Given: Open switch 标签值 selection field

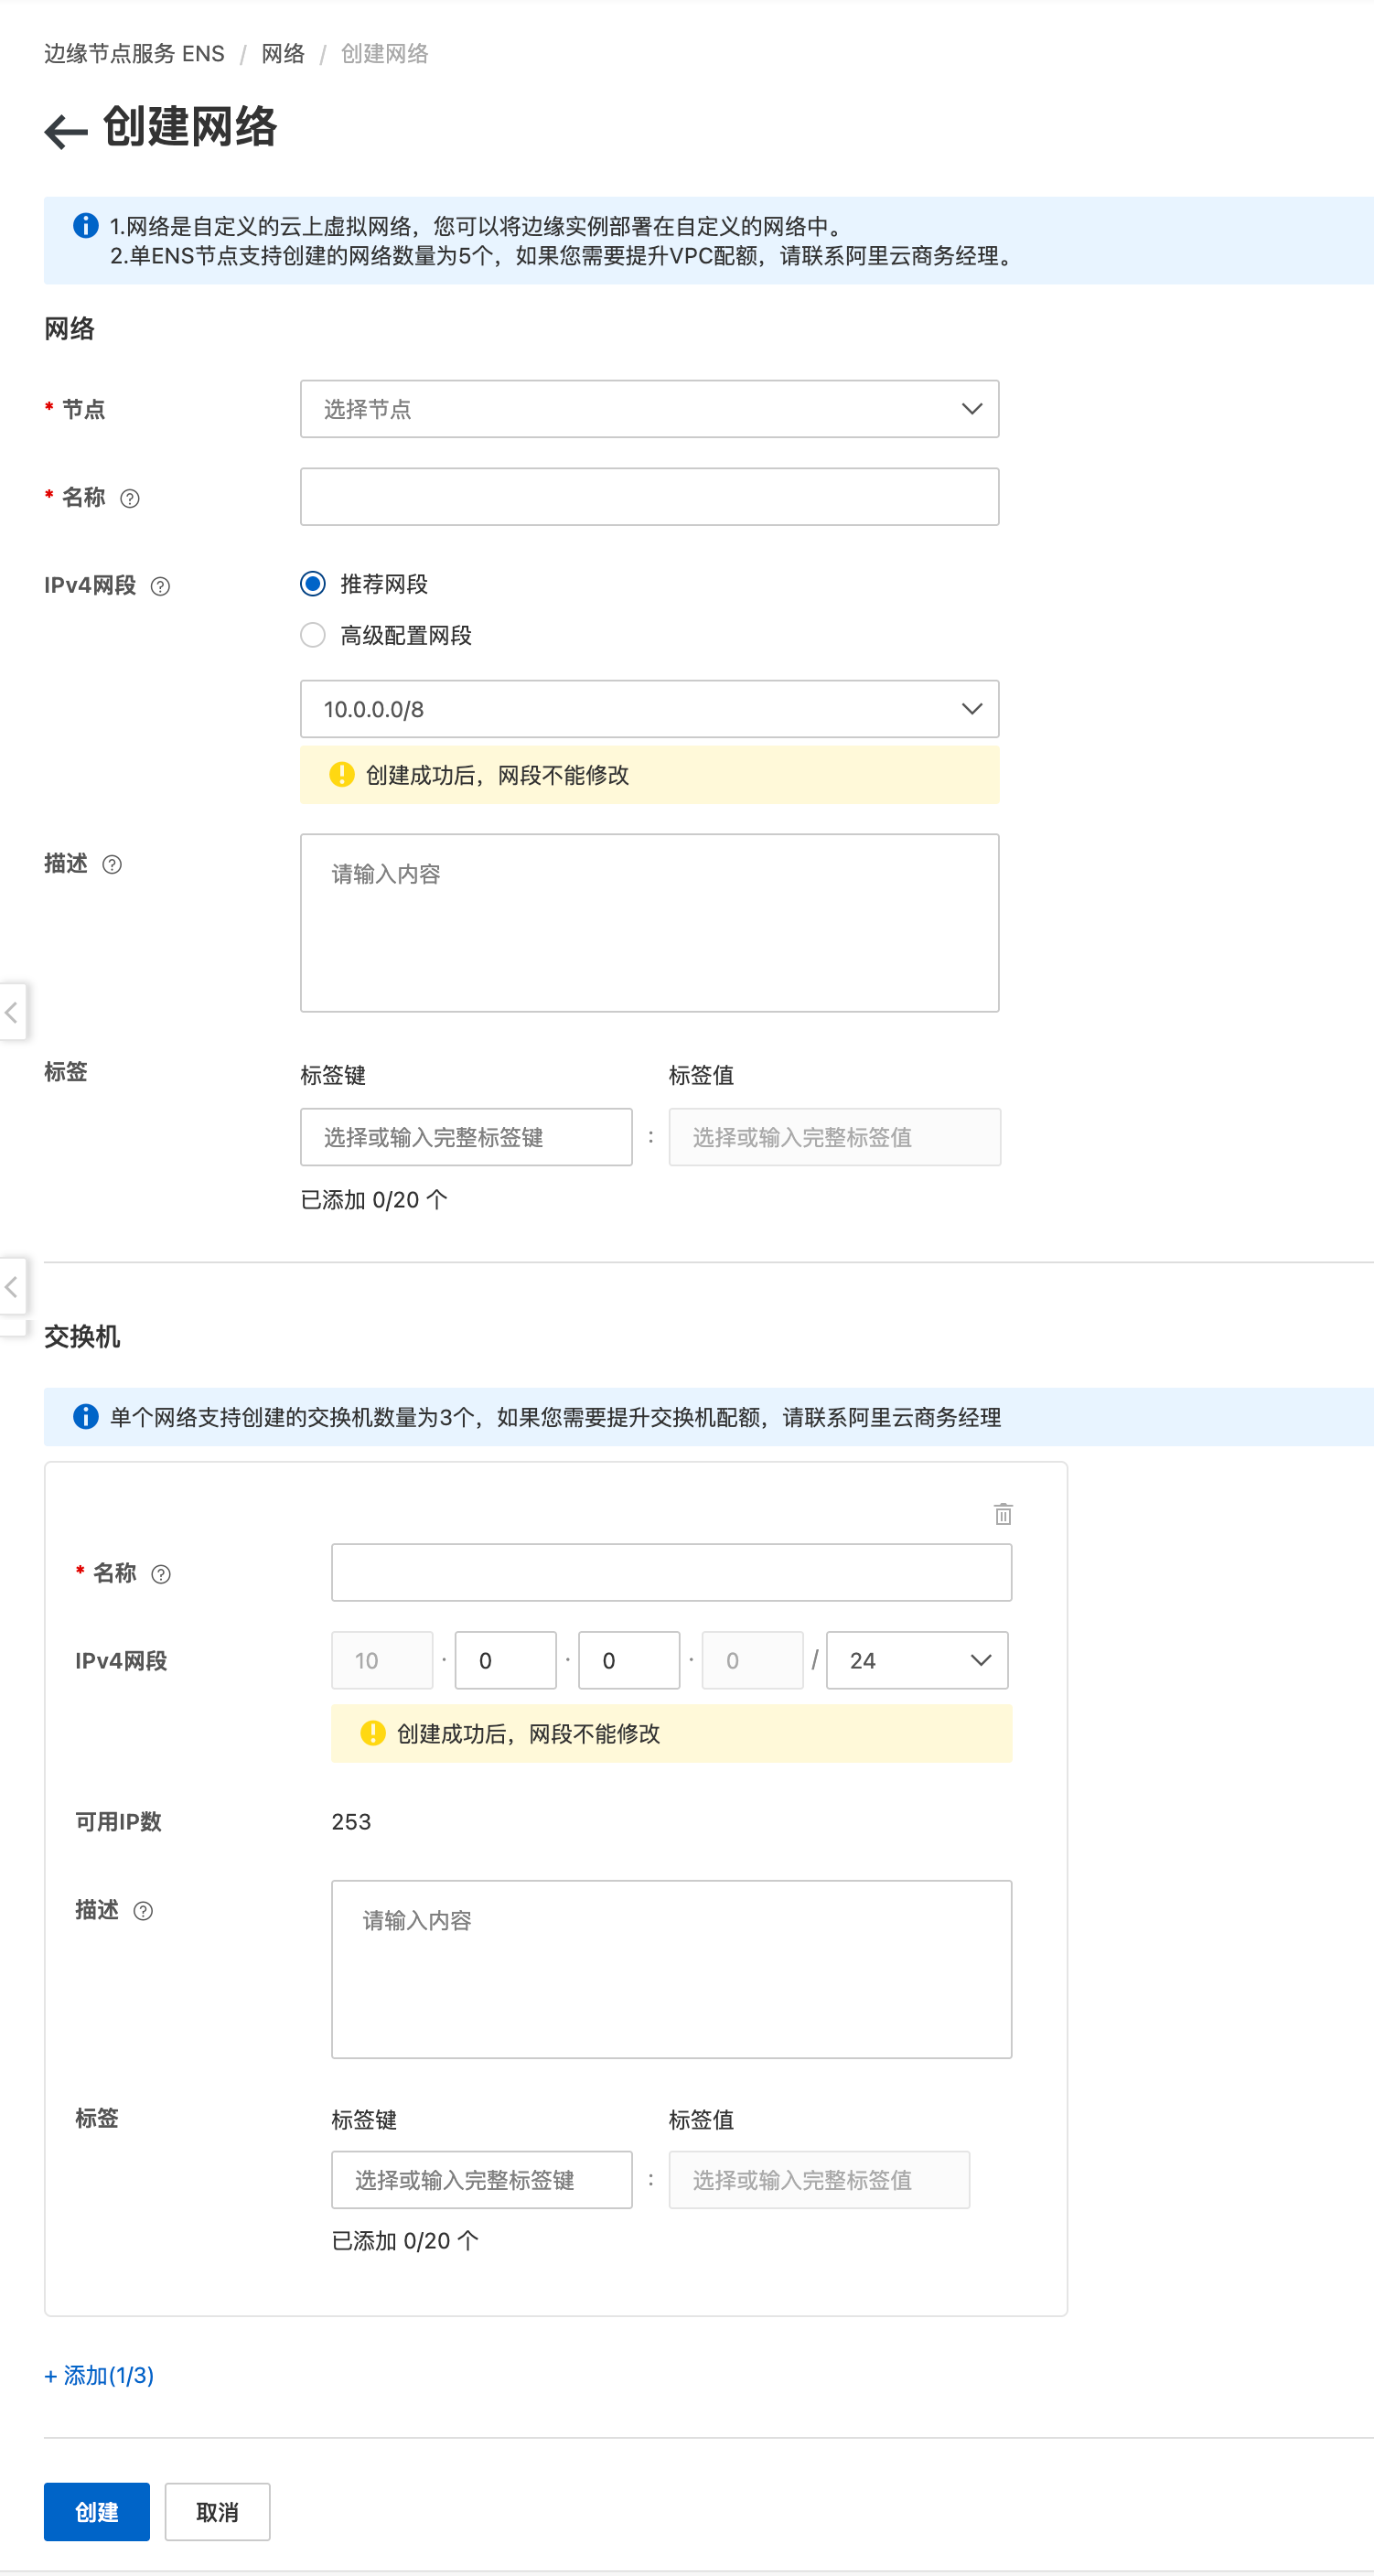Looking at the screenshot, I should (819, 2180).
